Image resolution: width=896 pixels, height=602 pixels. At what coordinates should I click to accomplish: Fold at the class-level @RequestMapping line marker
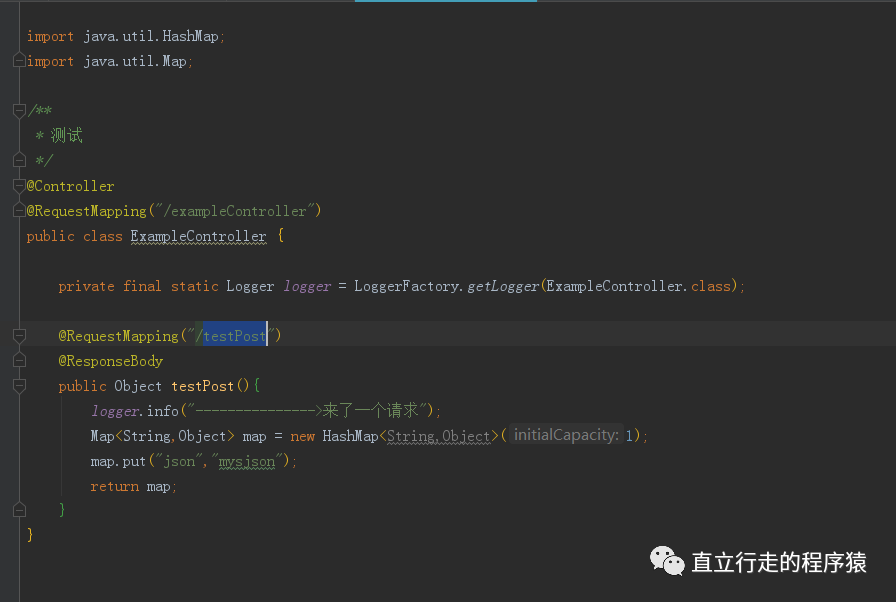(x=19, y=210)
